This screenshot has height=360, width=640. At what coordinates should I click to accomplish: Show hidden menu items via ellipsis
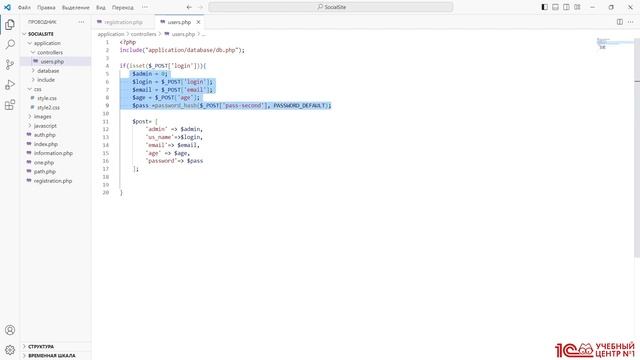145,7
